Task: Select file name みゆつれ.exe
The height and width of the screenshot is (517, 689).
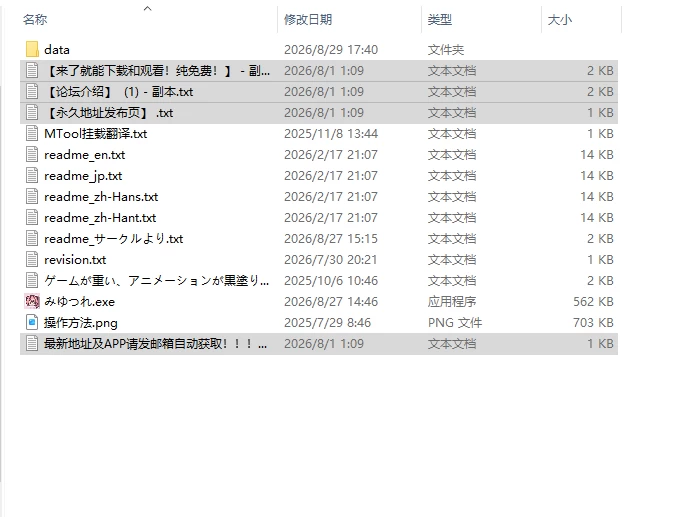Action: 80,302
